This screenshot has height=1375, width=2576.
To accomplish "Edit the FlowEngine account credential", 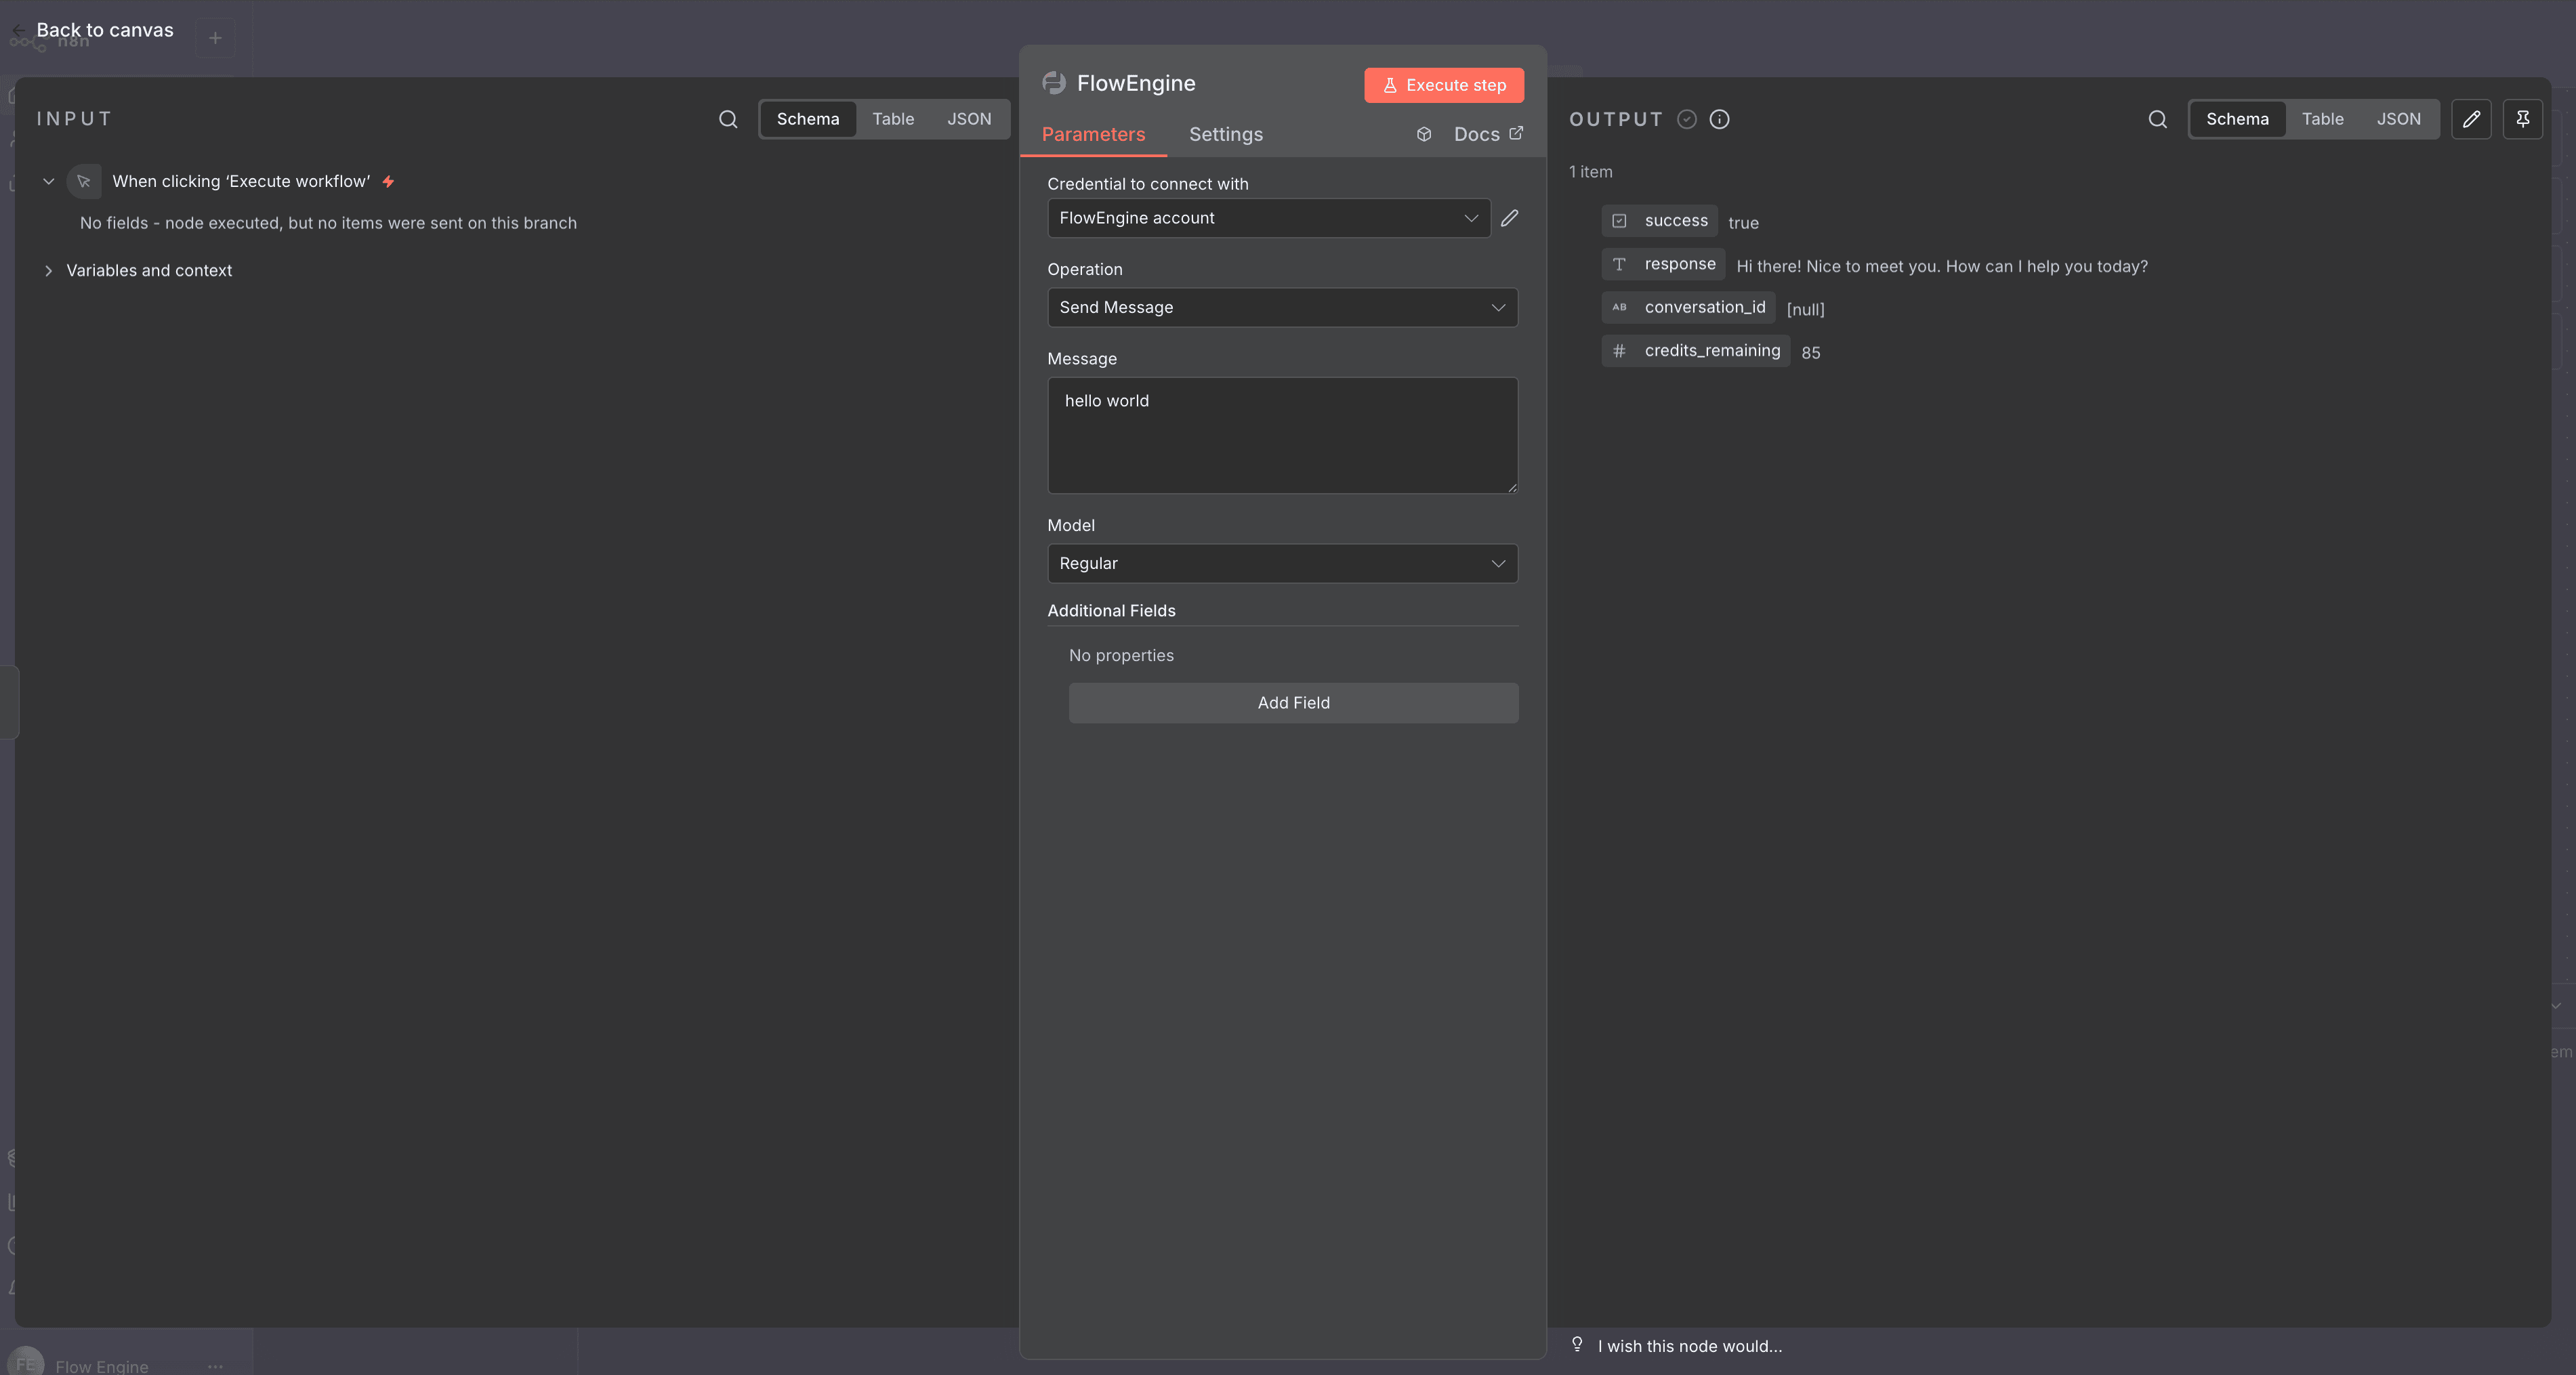I will (x=1510, y=218).
